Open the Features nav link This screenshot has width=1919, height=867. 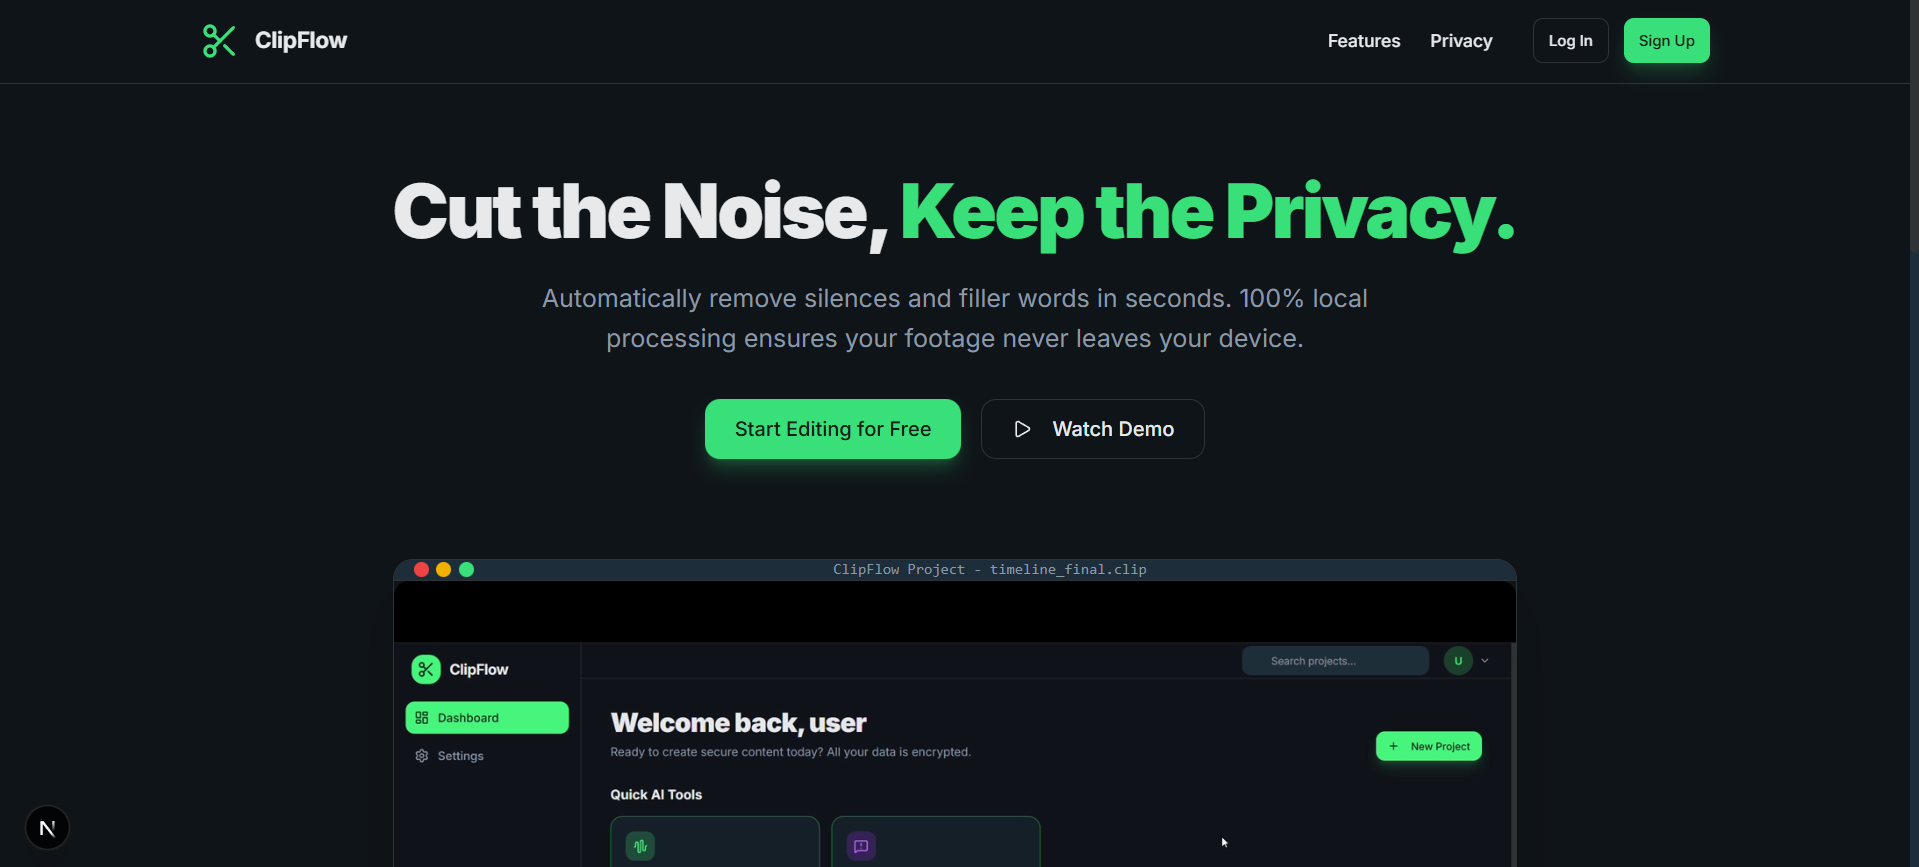(x=1364, y=41)
